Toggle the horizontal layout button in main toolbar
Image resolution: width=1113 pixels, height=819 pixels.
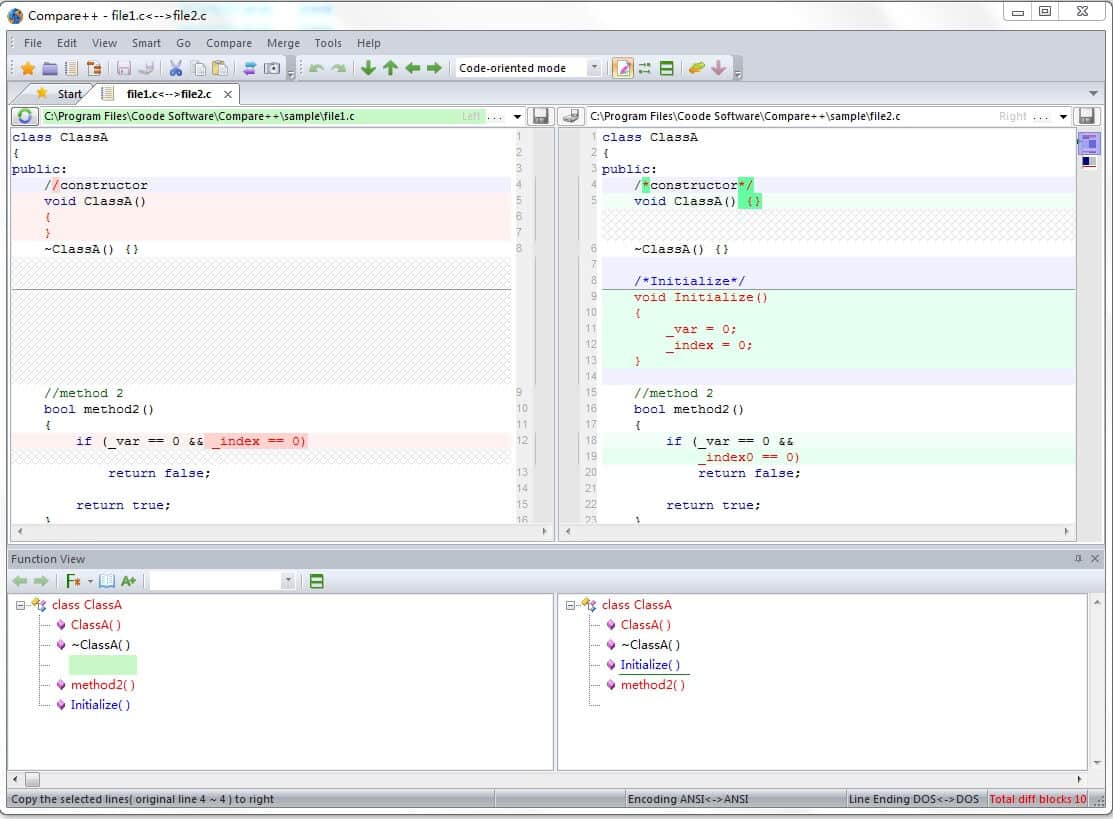667,68
